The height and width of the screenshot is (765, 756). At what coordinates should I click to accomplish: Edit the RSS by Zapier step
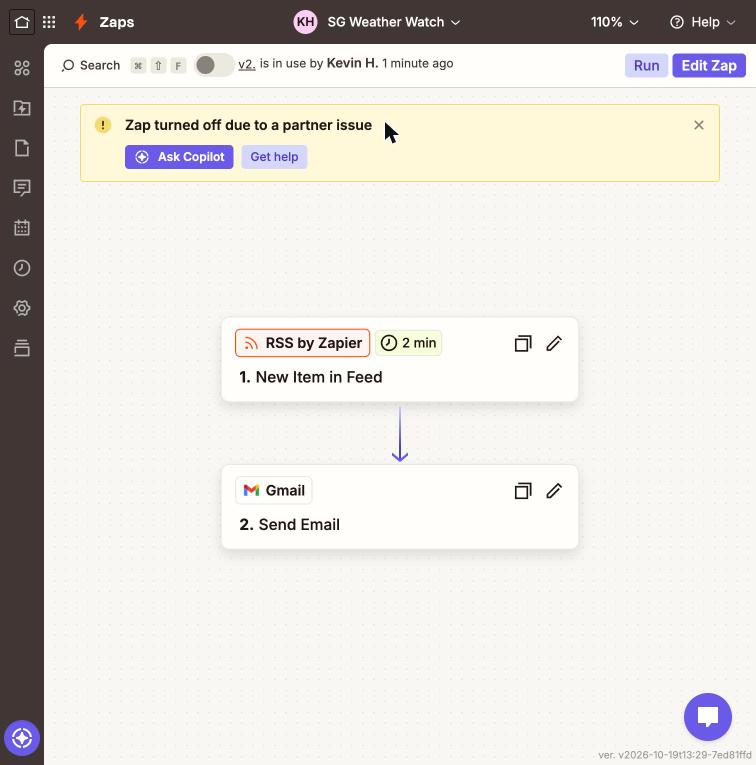click(x=554, y=343)
